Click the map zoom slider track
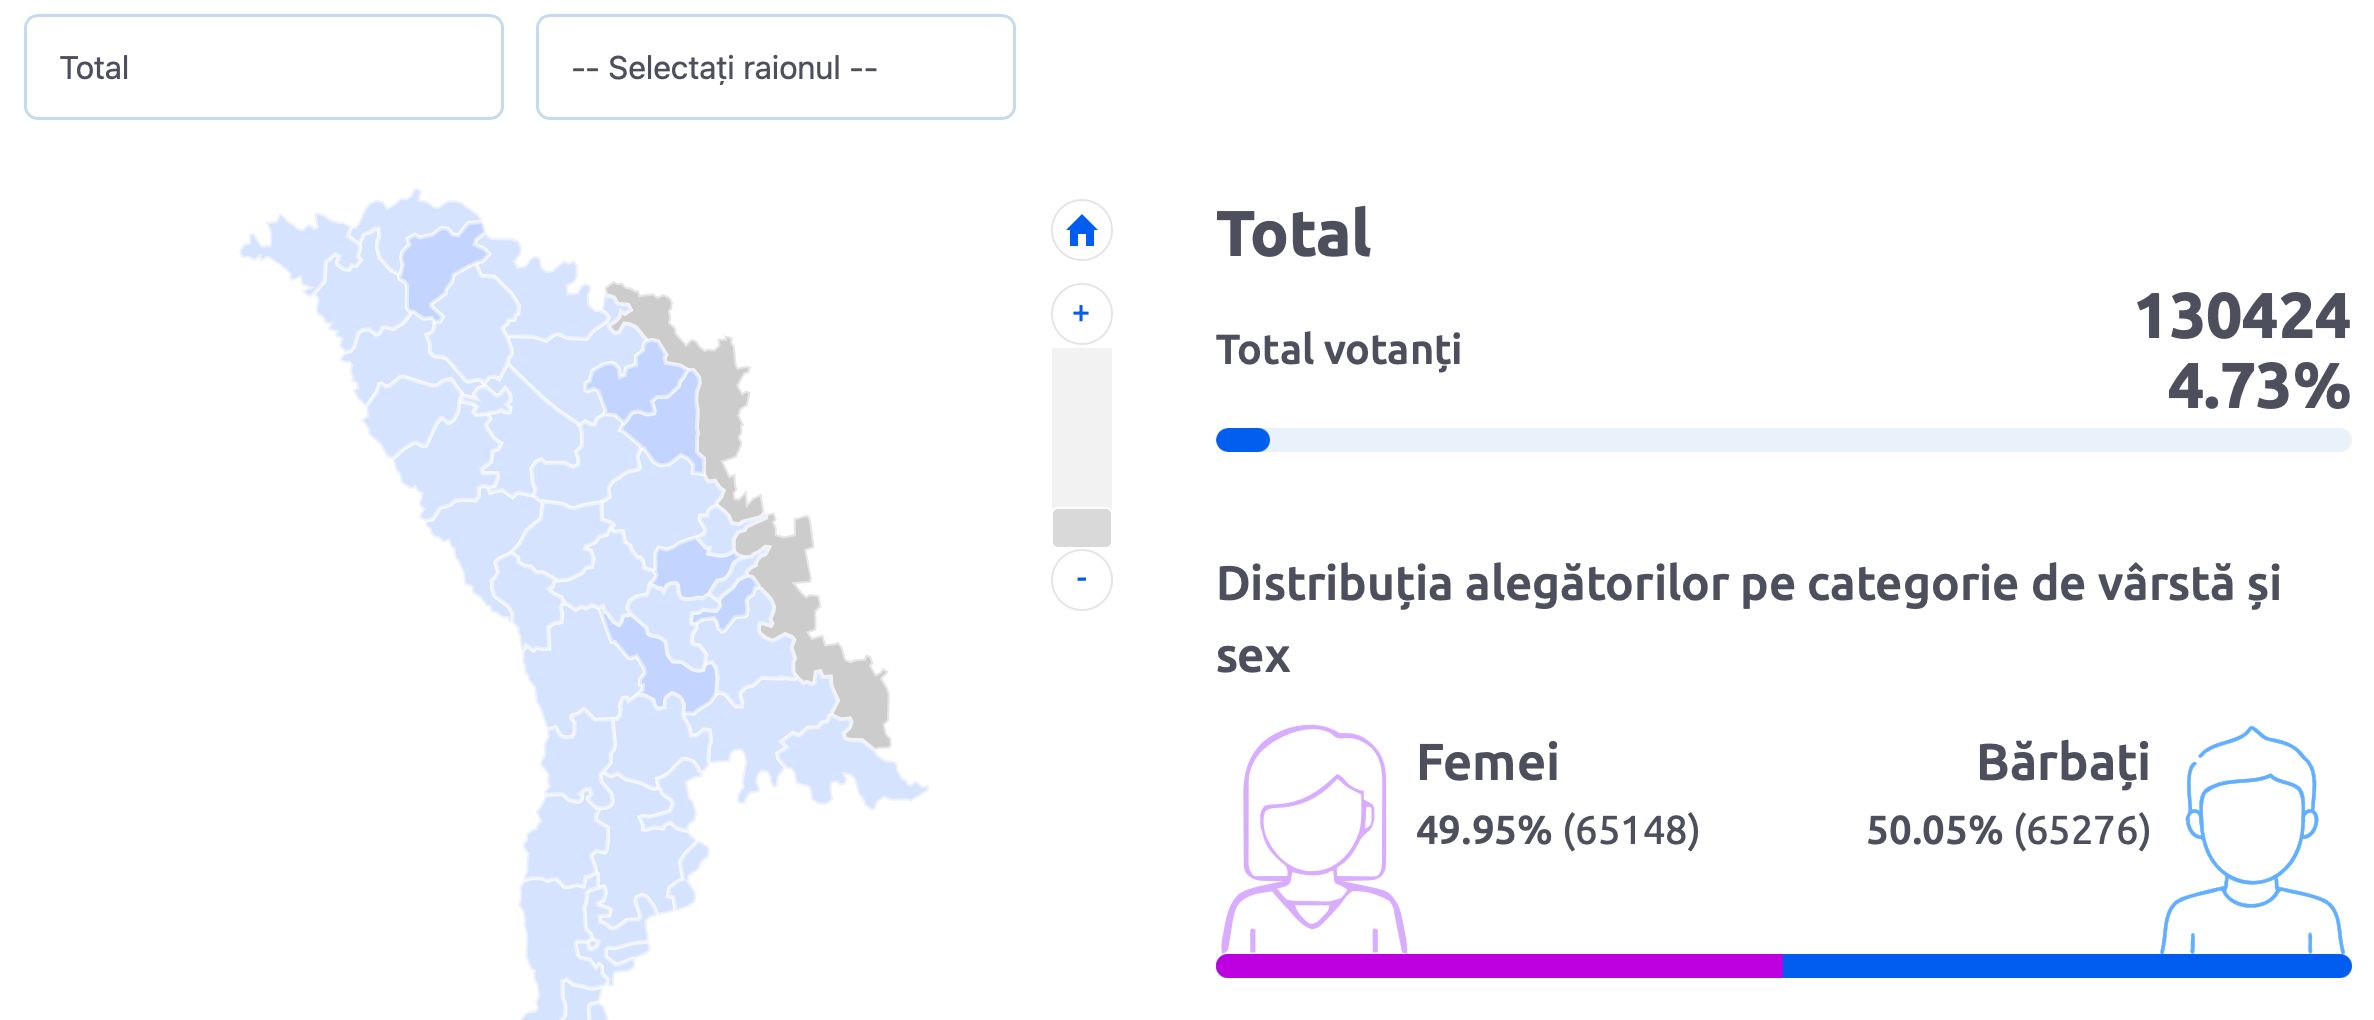Image resolution: width=2374 pixels, height=1020 pixels. (1081, 428)
